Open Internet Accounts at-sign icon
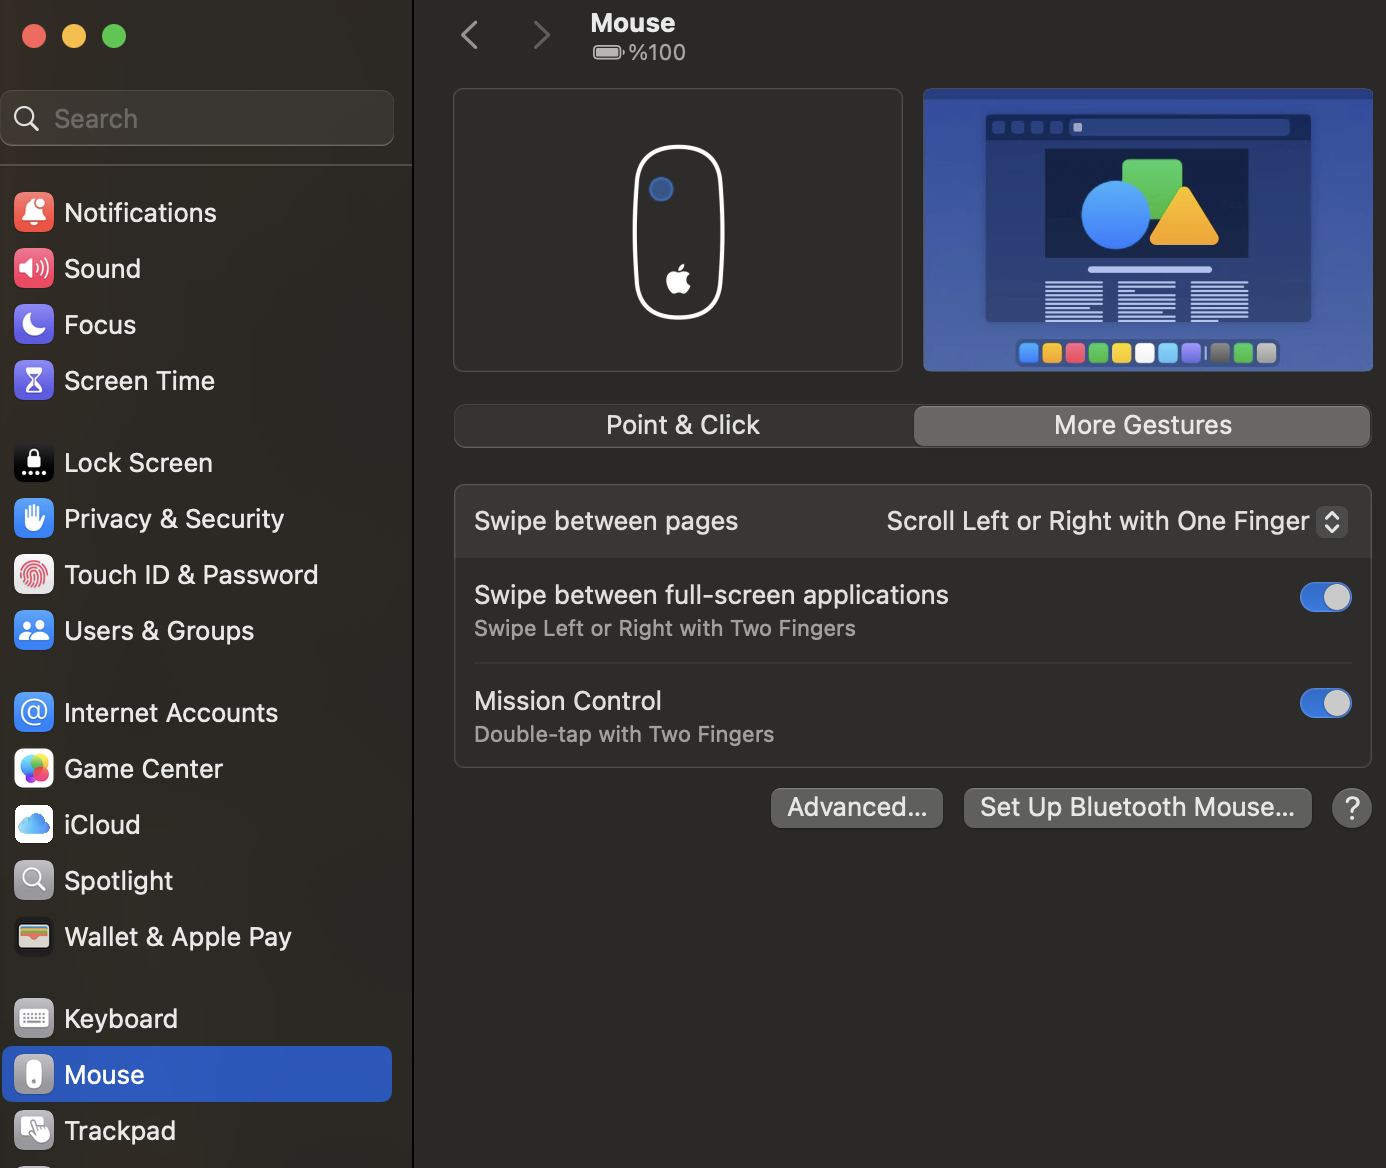Image resolution: width=1386 pixels, height=1168 pixels. 34,712
